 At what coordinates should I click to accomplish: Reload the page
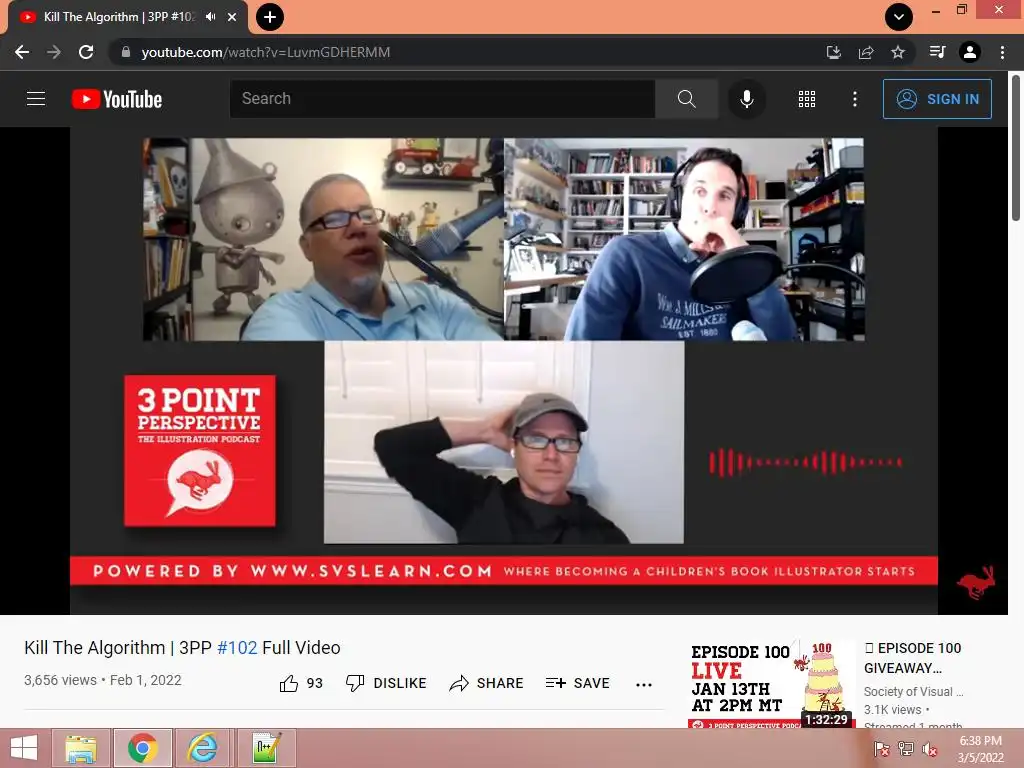(86, 52)
